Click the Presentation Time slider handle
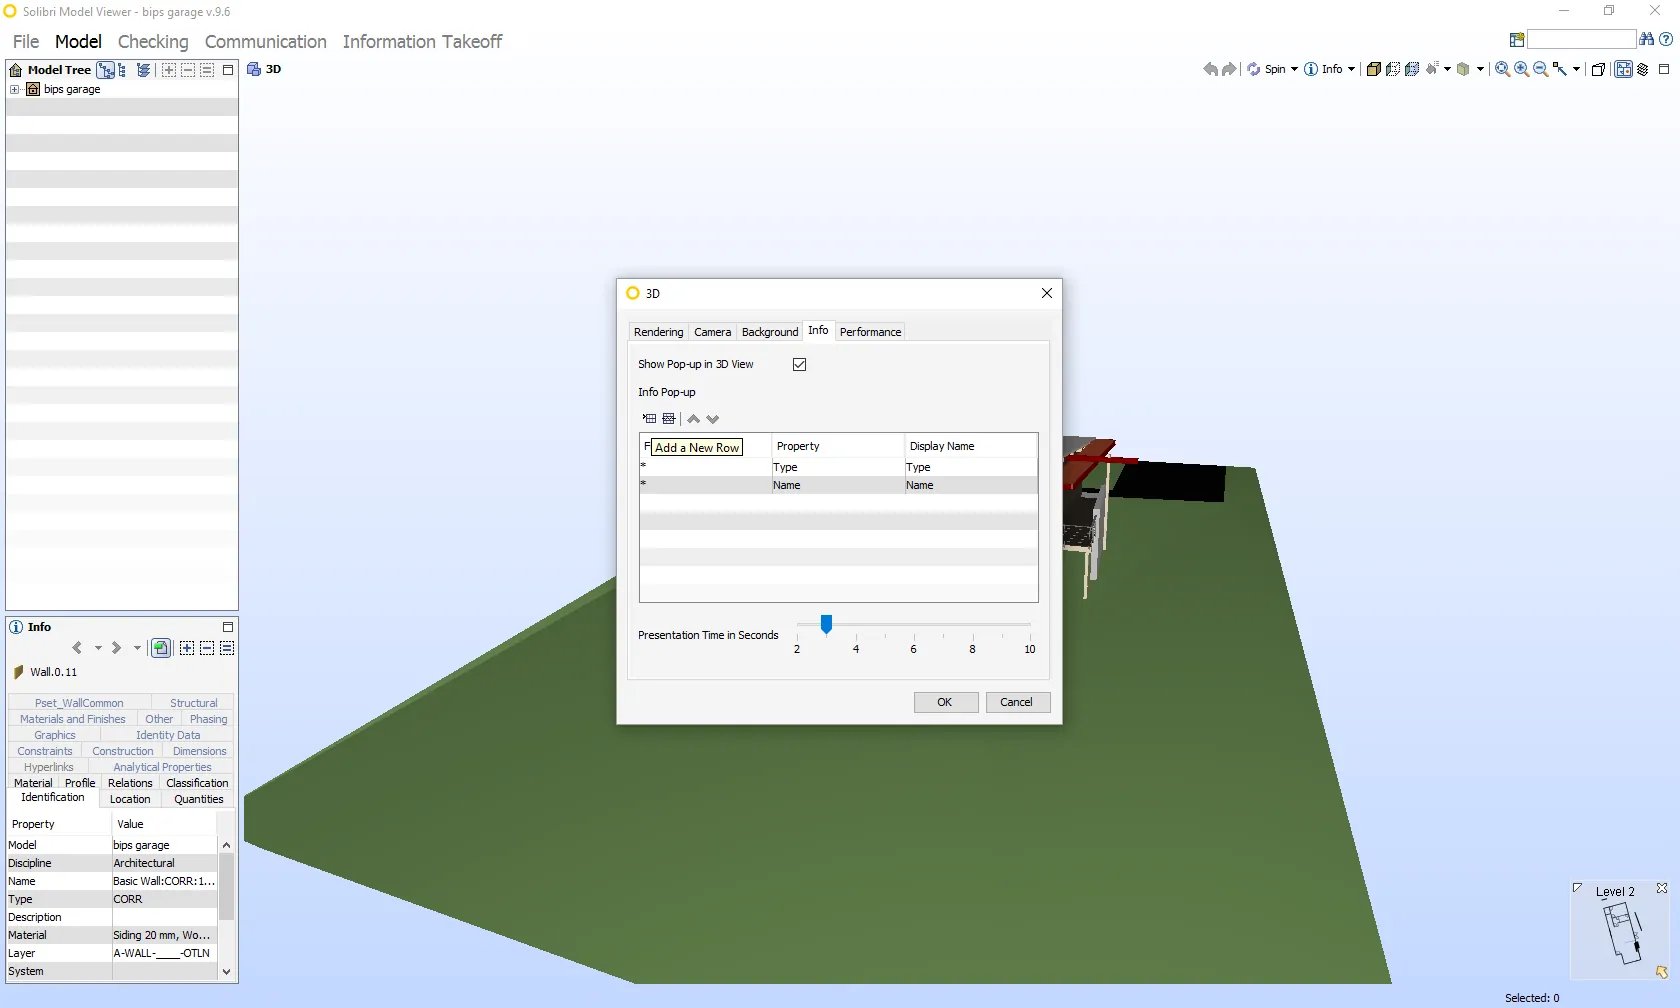This screenshot has width=1680, height=1008. [826, 624]
